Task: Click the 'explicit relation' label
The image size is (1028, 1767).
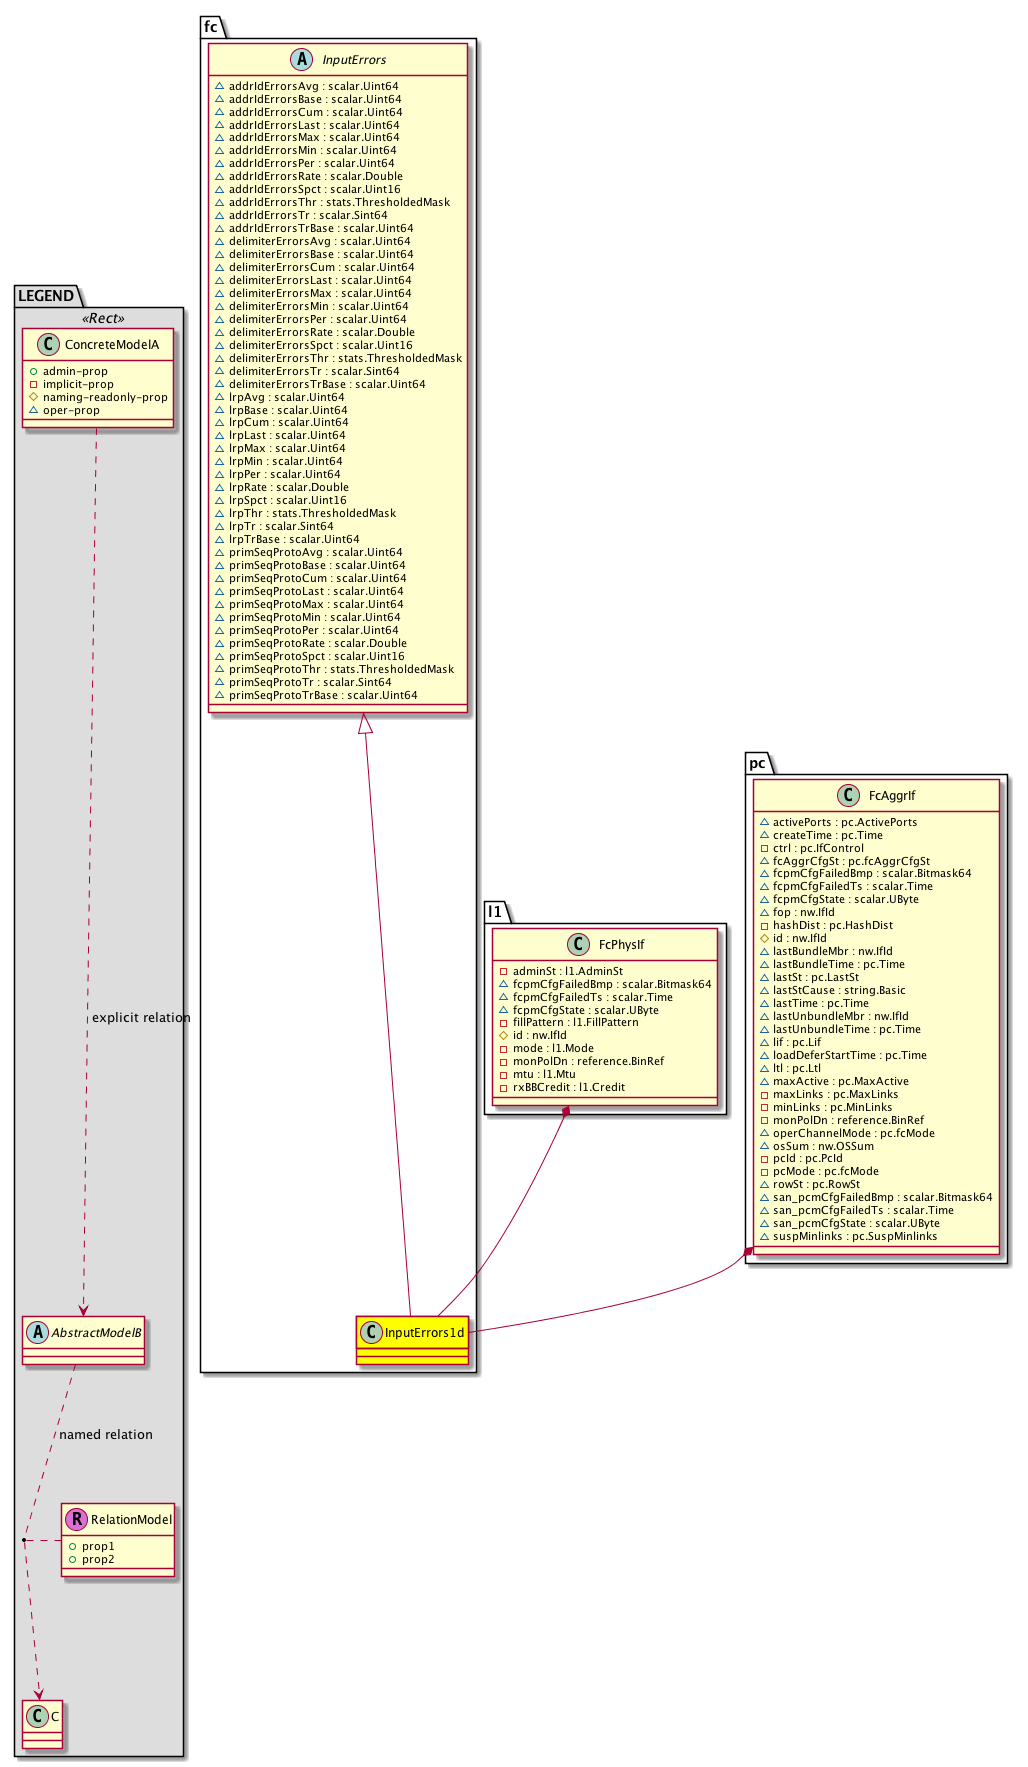Action: [x=141, y=1018]
